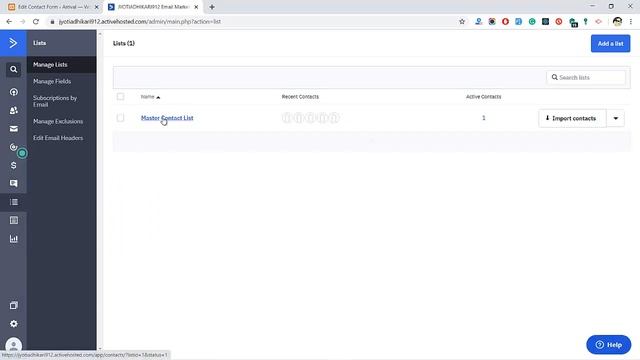This screenshot has height=360, width=640.
Task: Click the Active Contacts count 1
Action: coord(484,118)
